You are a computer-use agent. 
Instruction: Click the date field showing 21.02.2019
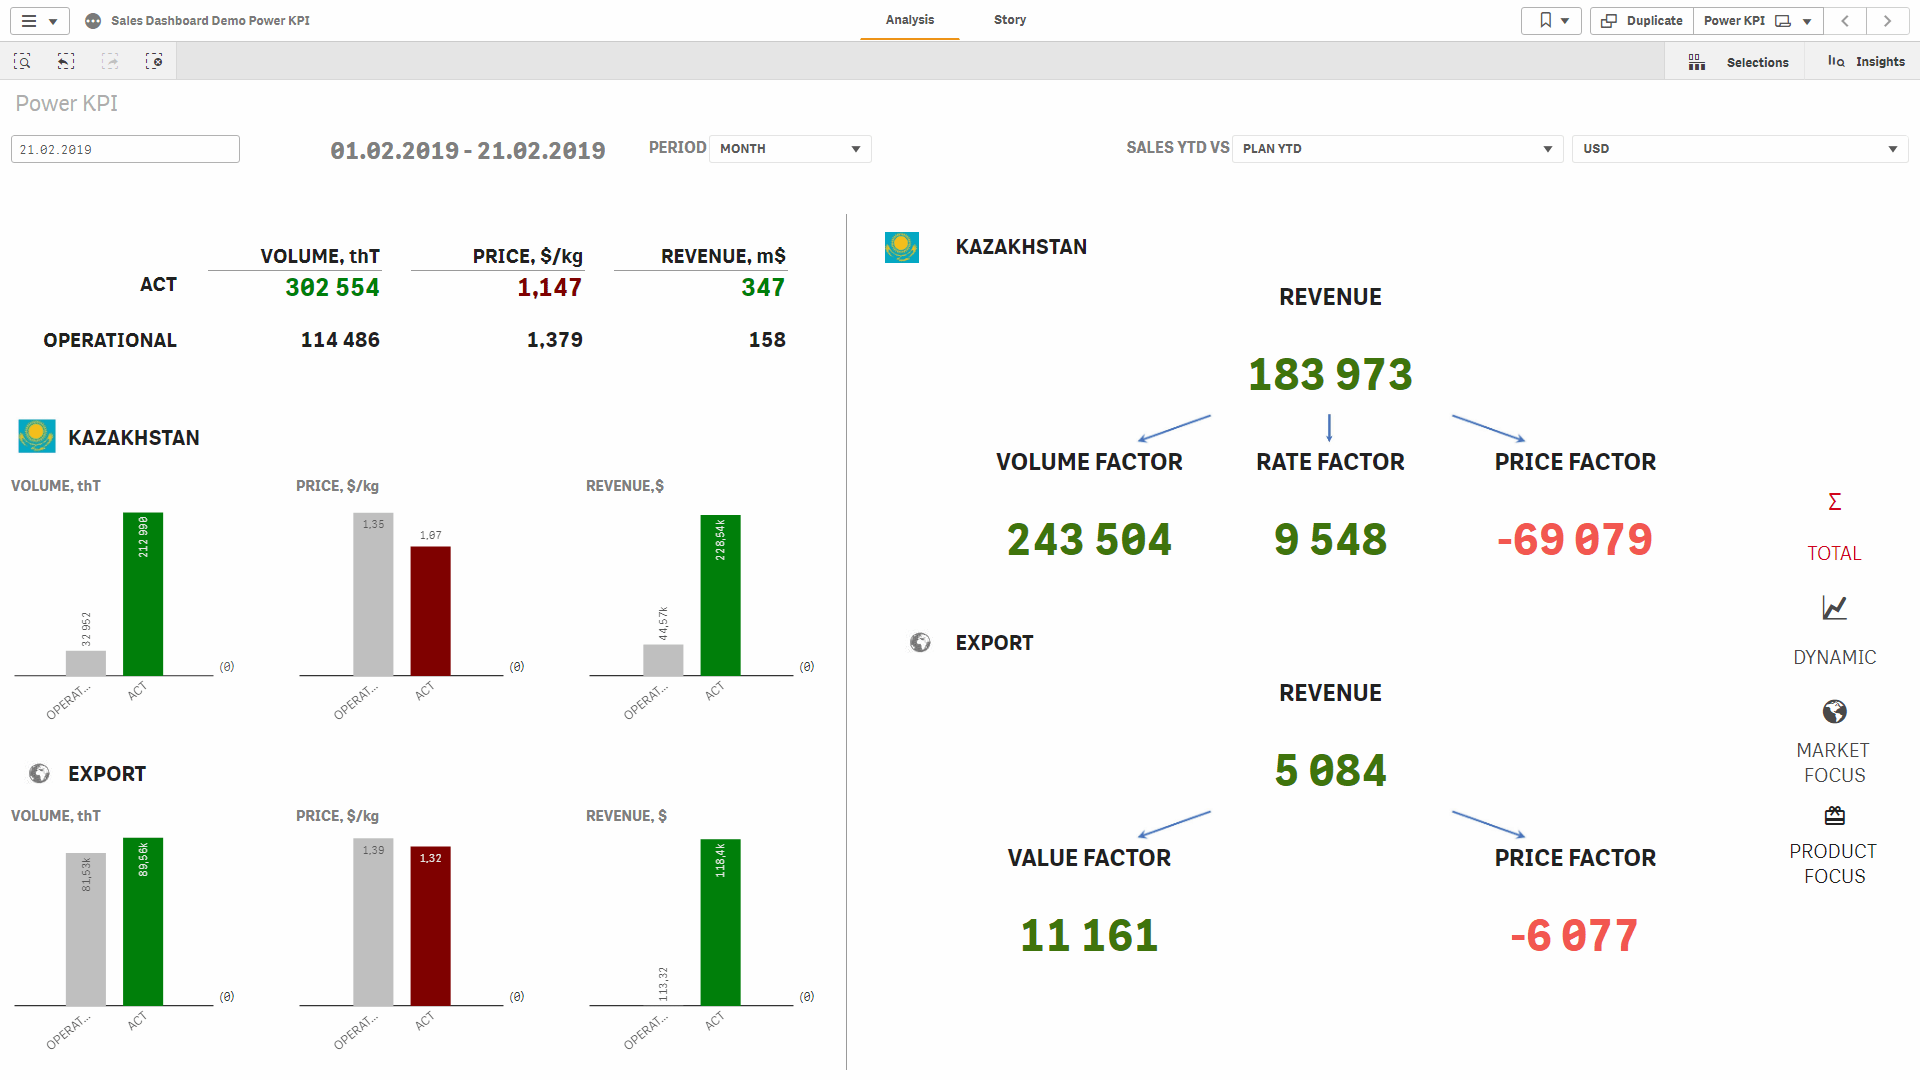coord(125,149)
